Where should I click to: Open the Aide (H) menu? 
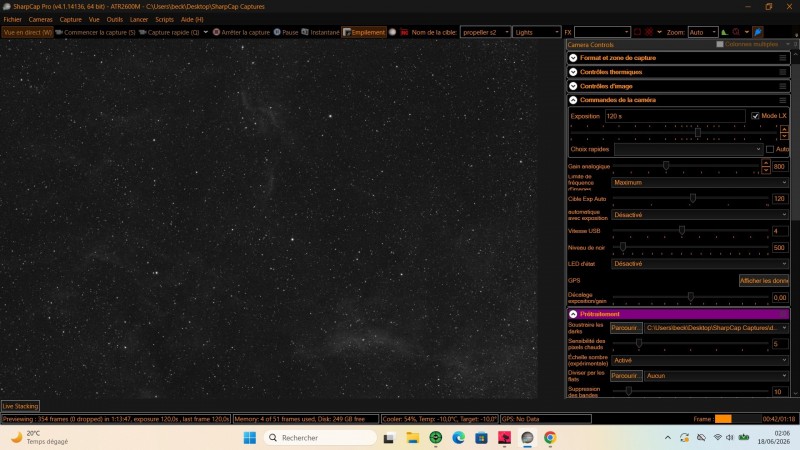tap(192, 19)
